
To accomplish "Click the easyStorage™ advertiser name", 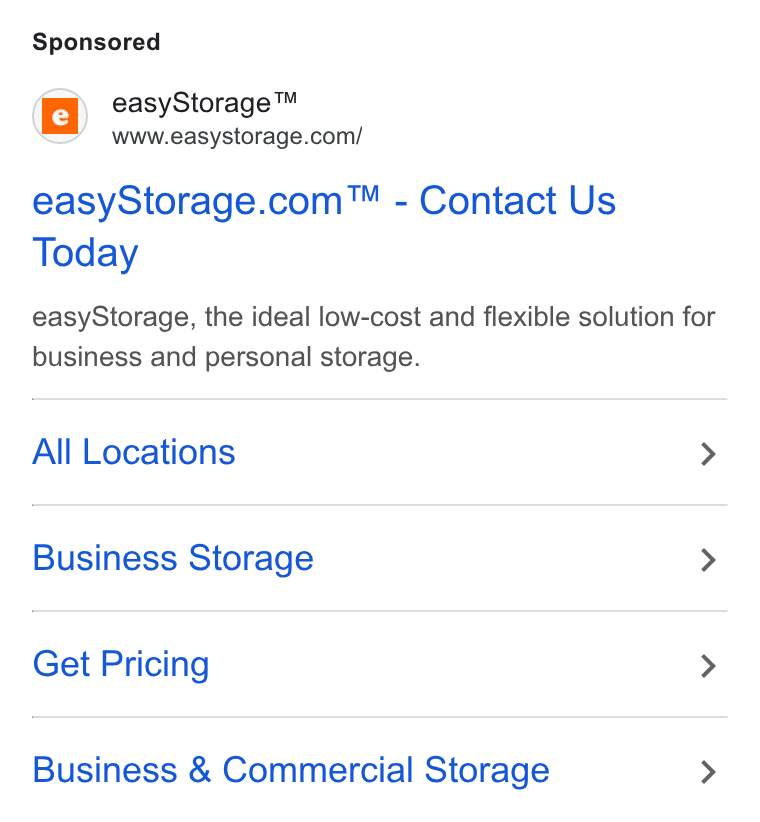I will click(x=204, y=103).
